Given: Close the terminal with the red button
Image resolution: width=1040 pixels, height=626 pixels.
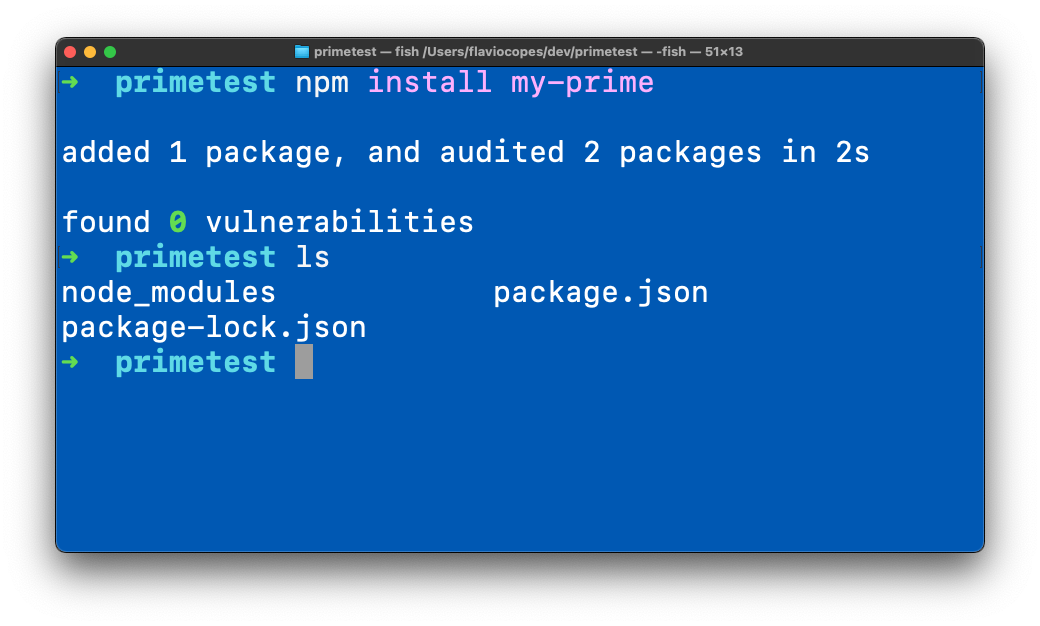Looking at the screenshot, I should coord(70,52).
